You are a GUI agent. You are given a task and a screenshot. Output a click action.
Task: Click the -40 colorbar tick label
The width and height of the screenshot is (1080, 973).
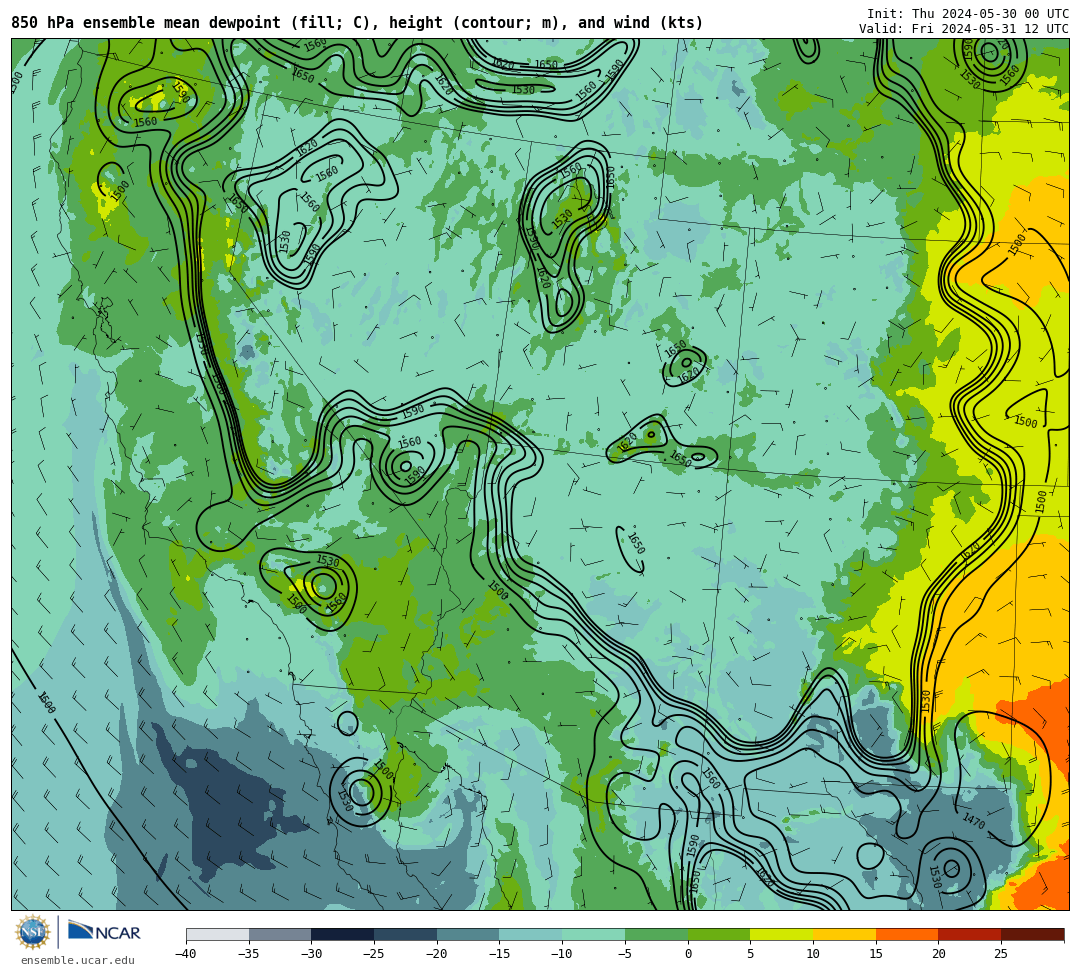click(x=185, y=954)
